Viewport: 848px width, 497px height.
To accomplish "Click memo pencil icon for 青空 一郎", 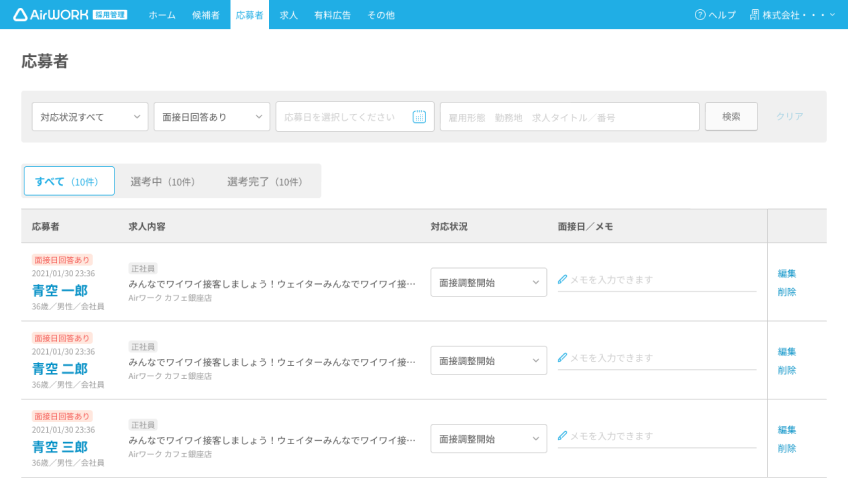I will click(x=562, y=280).
